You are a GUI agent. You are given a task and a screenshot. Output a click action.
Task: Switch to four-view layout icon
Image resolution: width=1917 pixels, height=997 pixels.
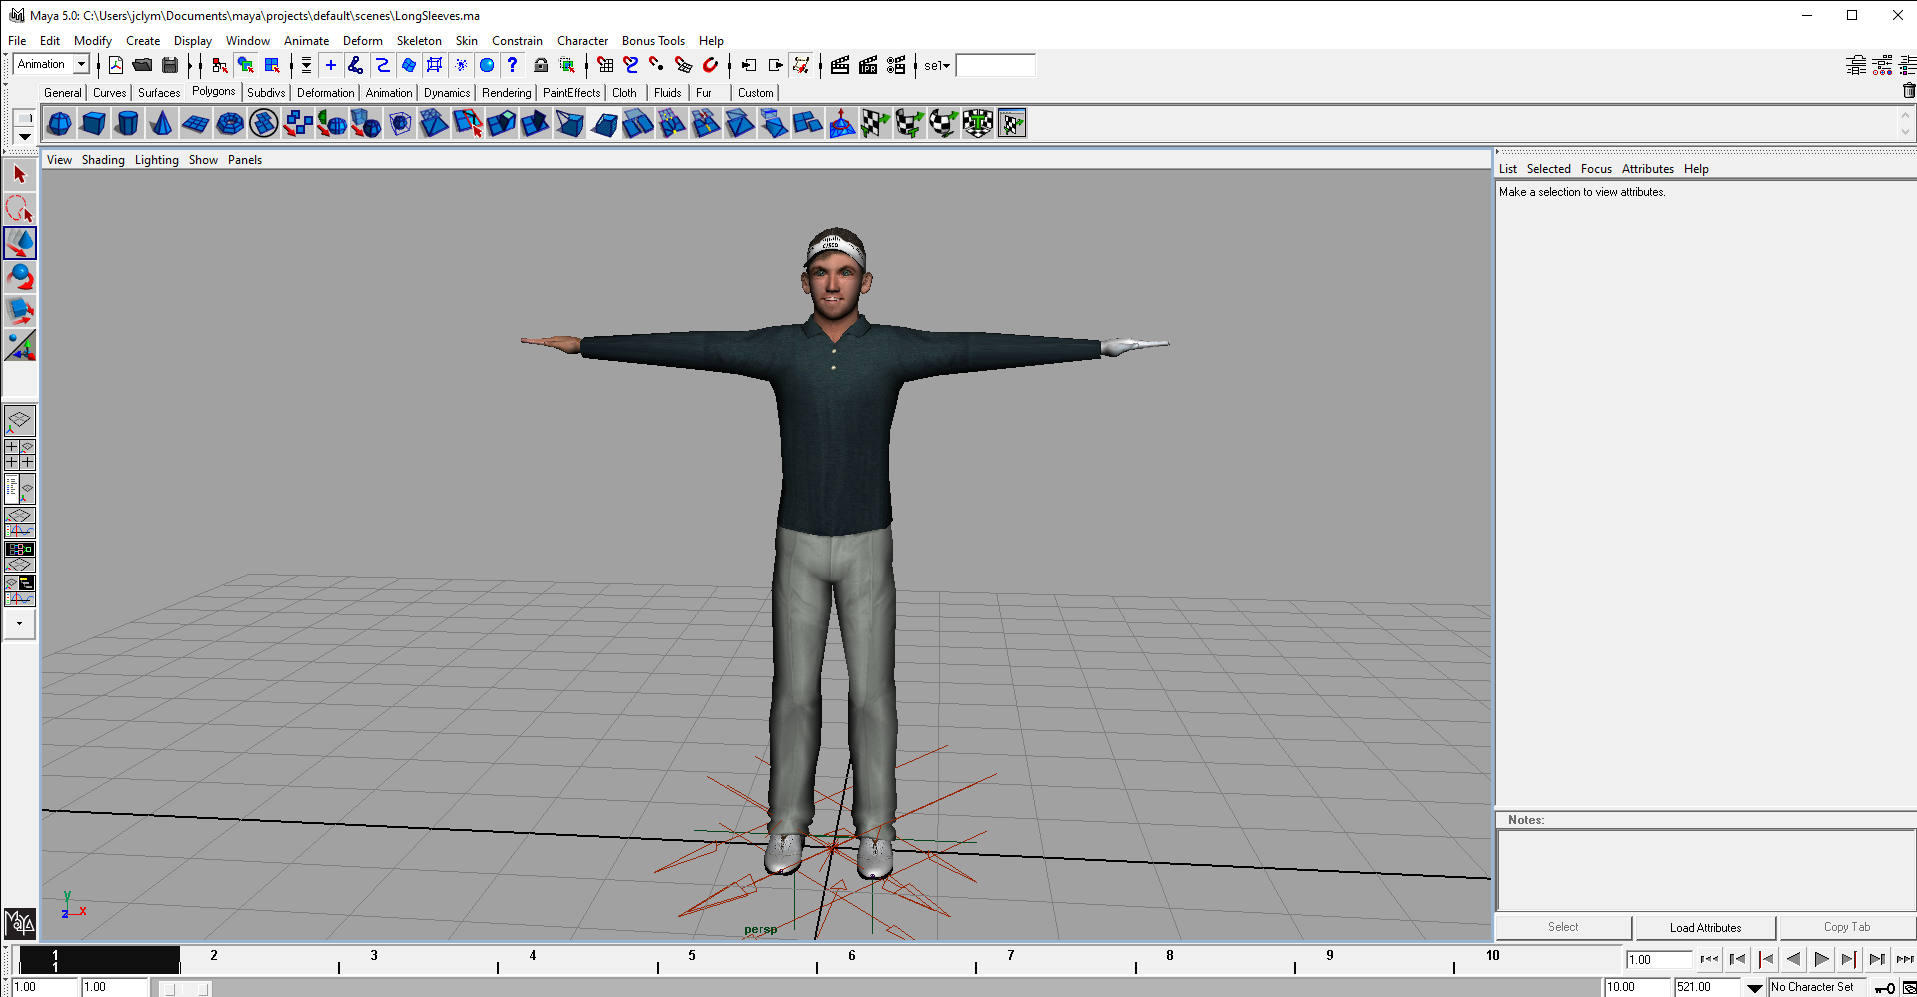tap(20, 455)
